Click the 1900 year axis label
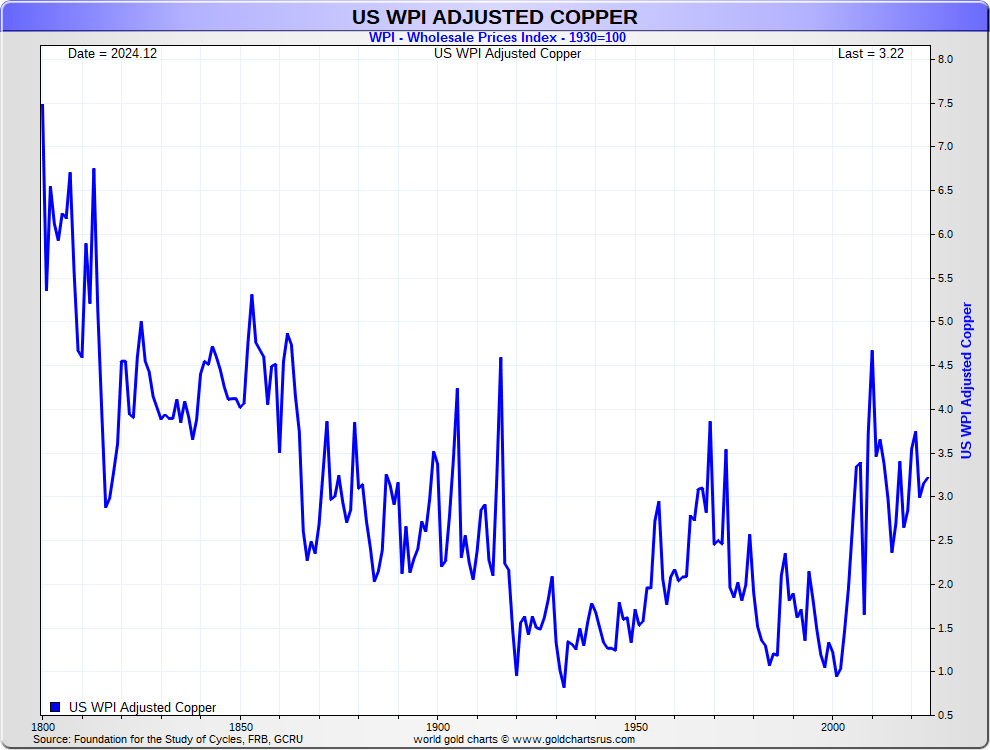This screenshot has width=990, height=750. click(437, 726)
